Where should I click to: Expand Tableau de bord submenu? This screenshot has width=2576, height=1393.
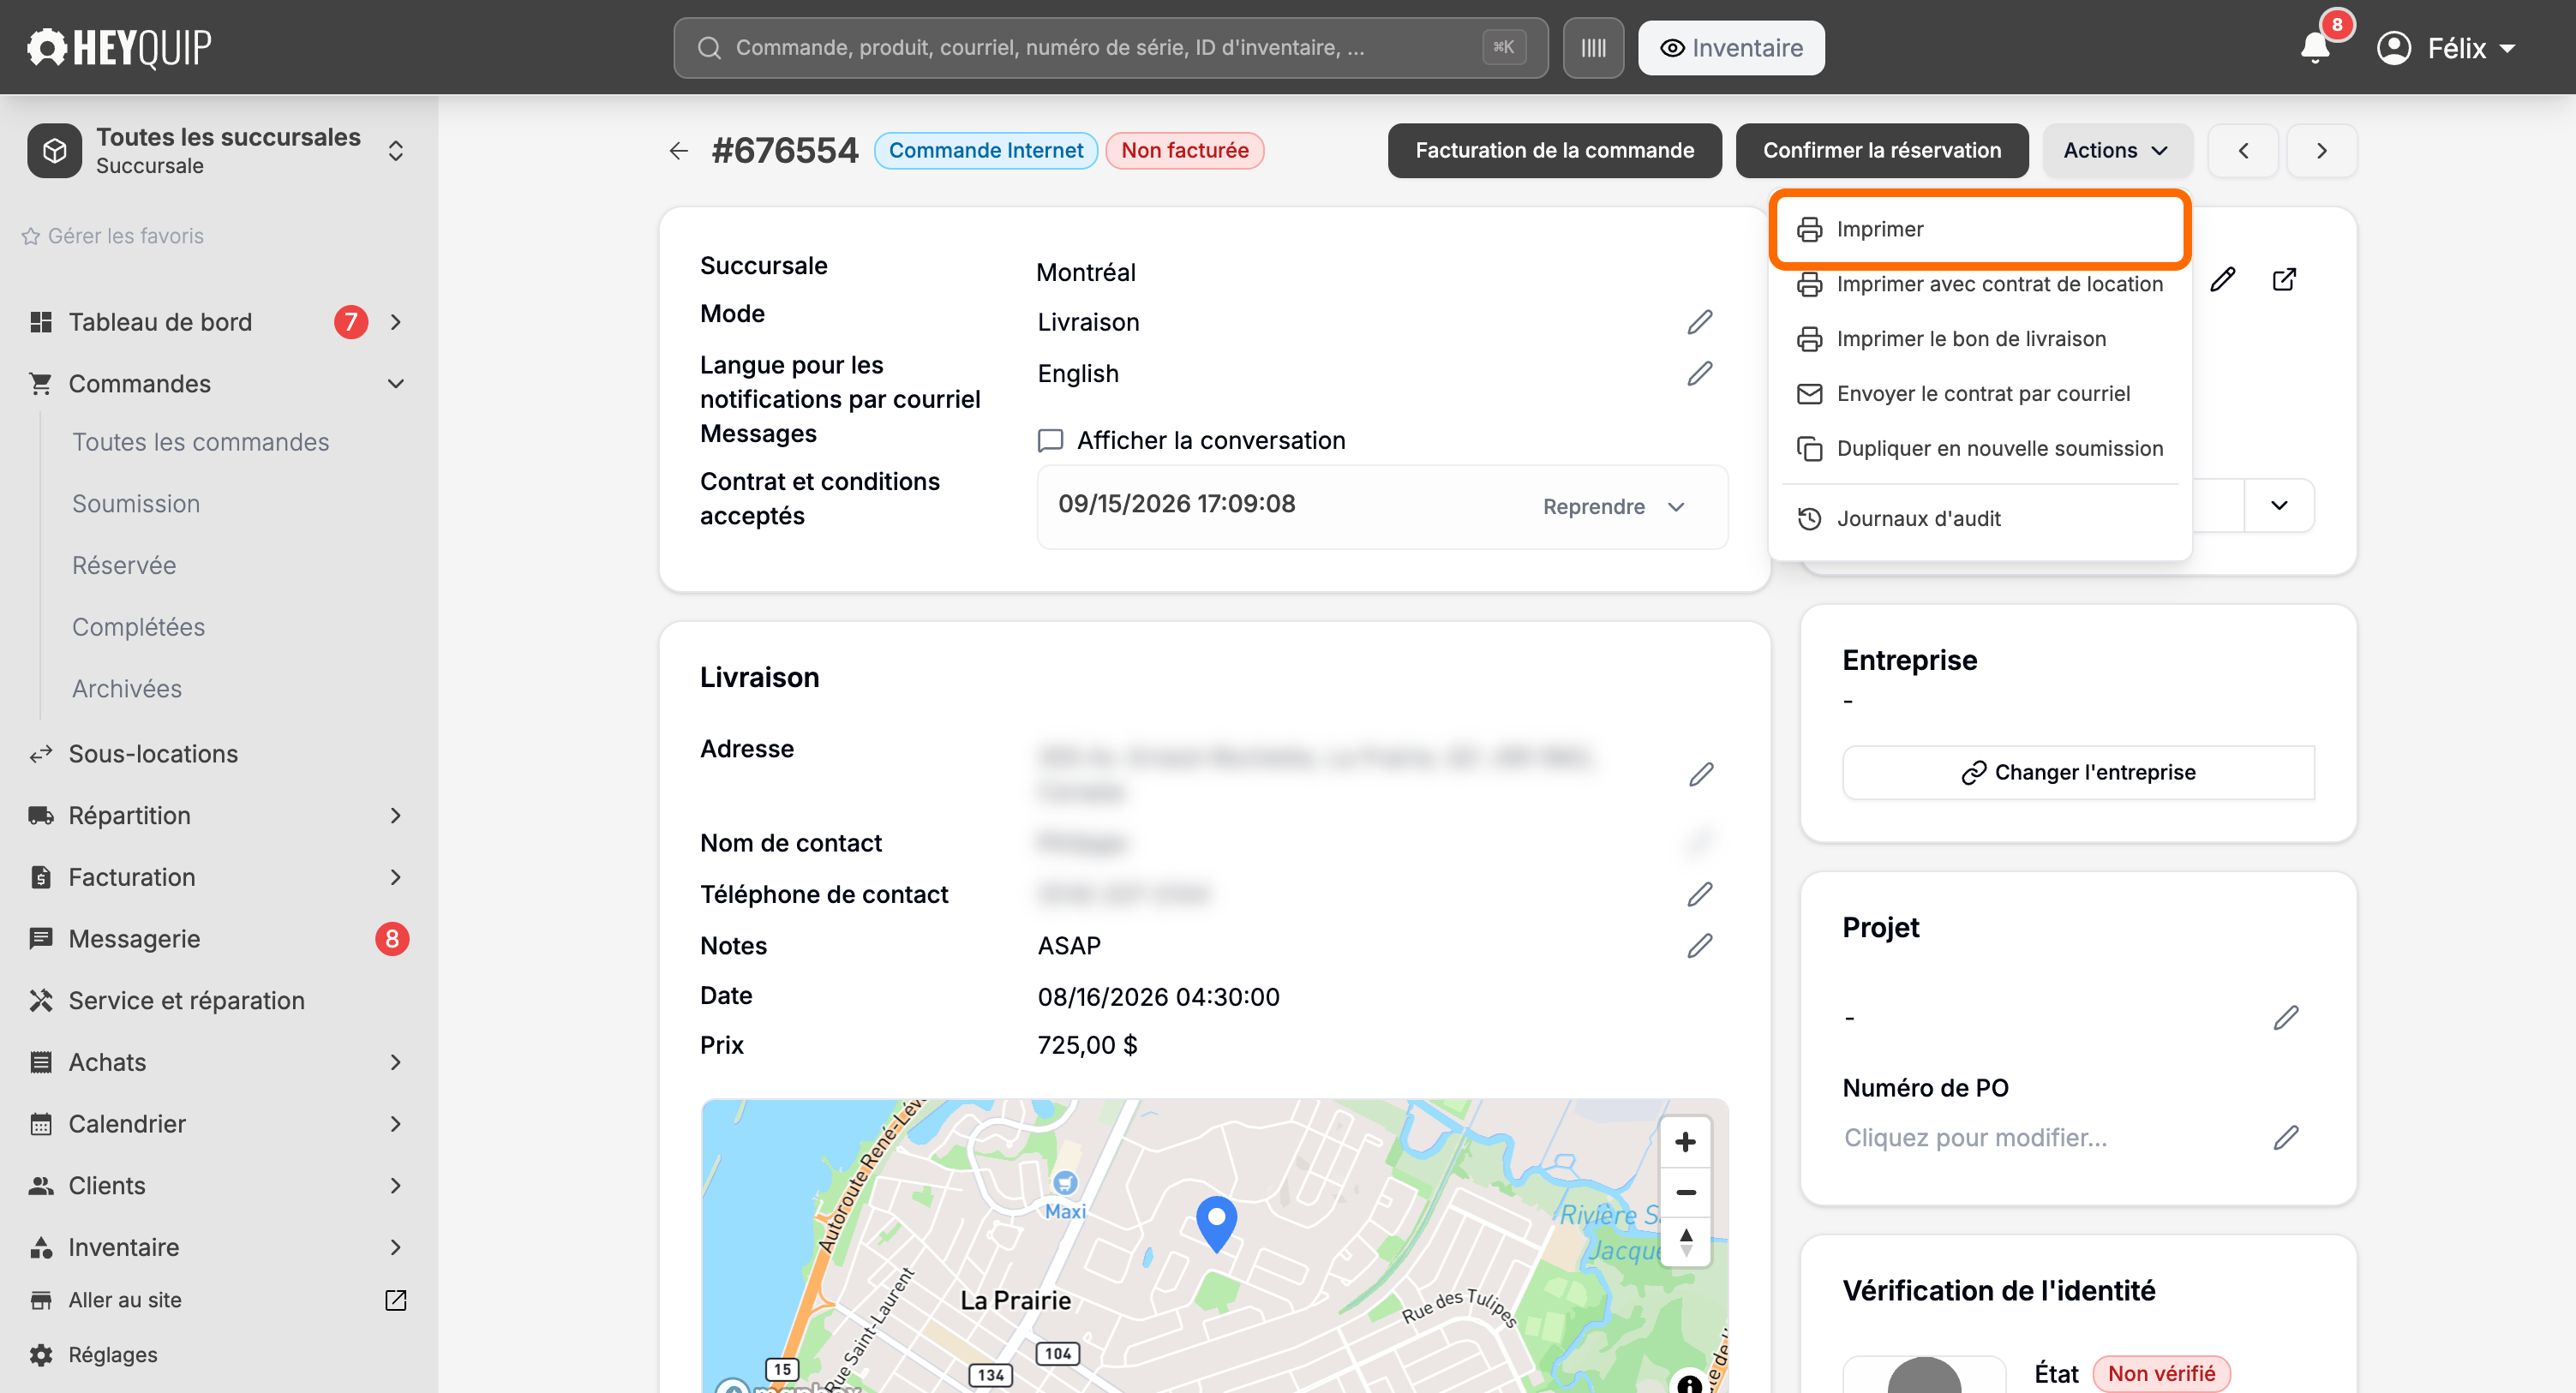click(396, 322)
